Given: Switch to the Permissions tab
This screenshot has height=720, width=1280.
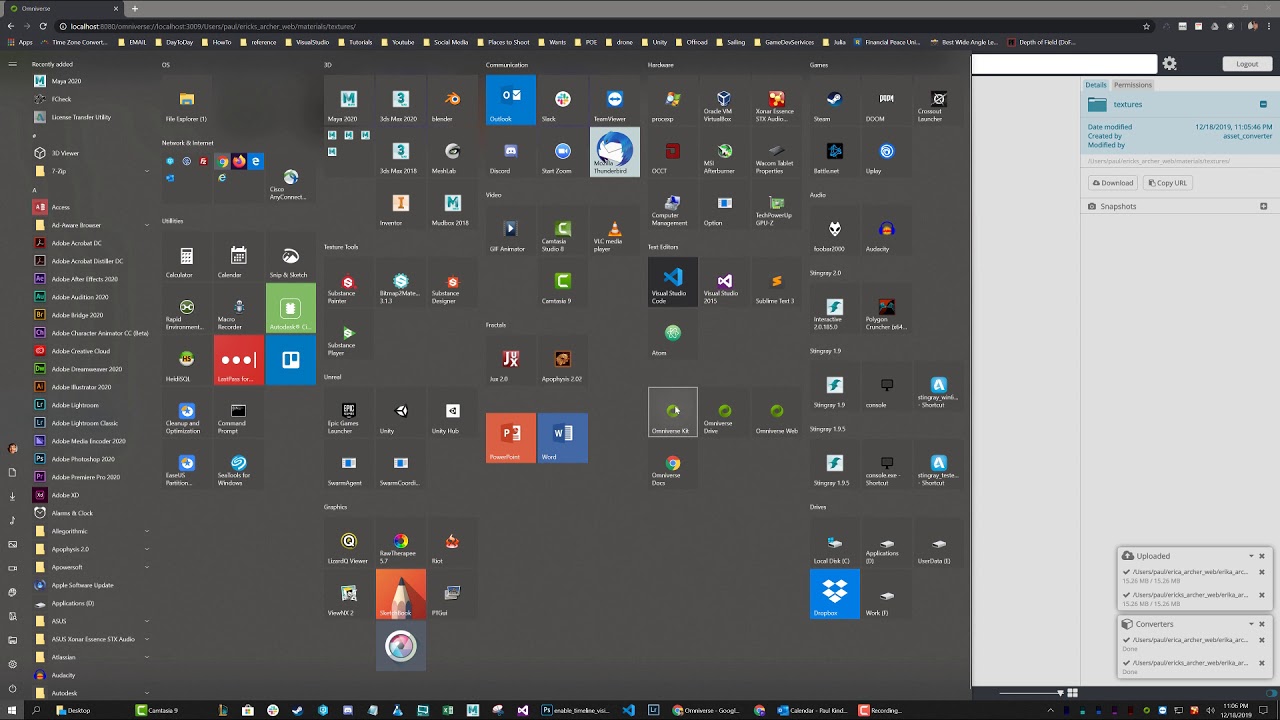Looking at the screenshot, I should coord(1132,85).
